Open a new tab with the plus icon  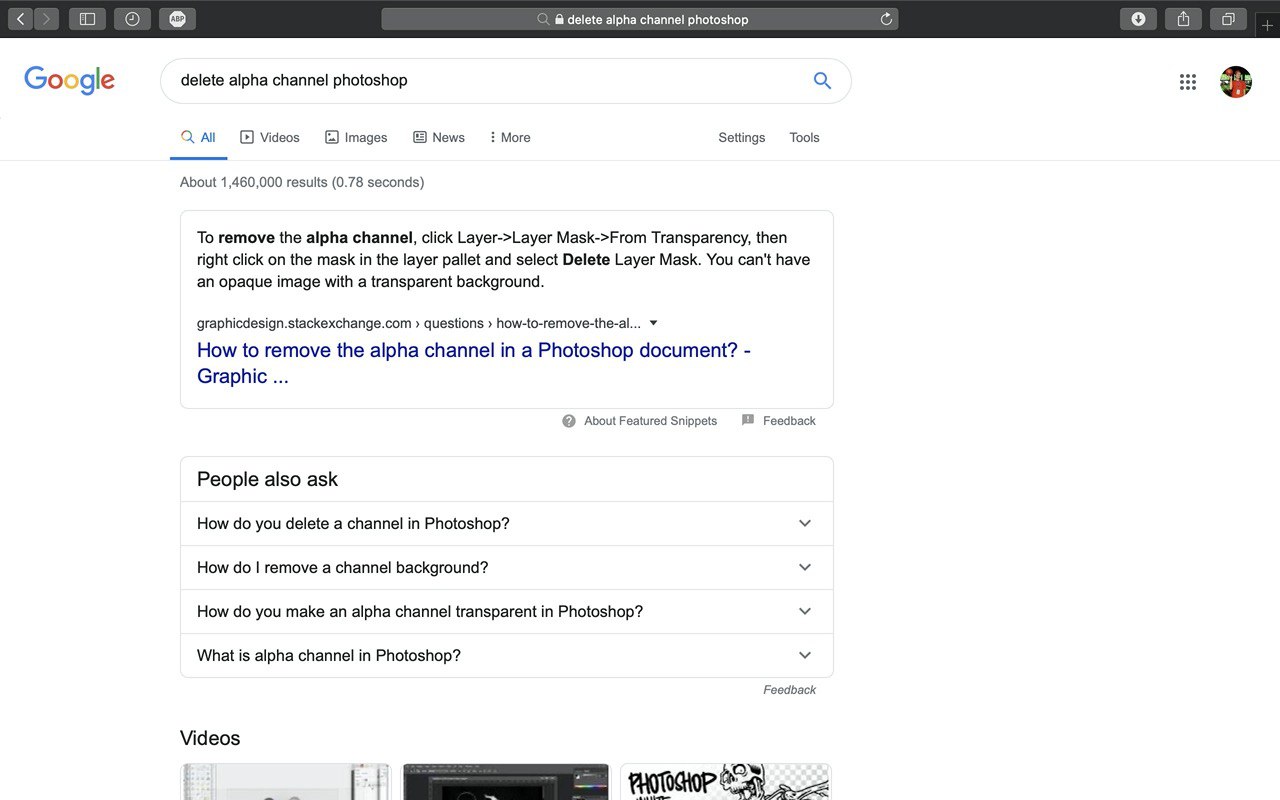[1267, 25]
